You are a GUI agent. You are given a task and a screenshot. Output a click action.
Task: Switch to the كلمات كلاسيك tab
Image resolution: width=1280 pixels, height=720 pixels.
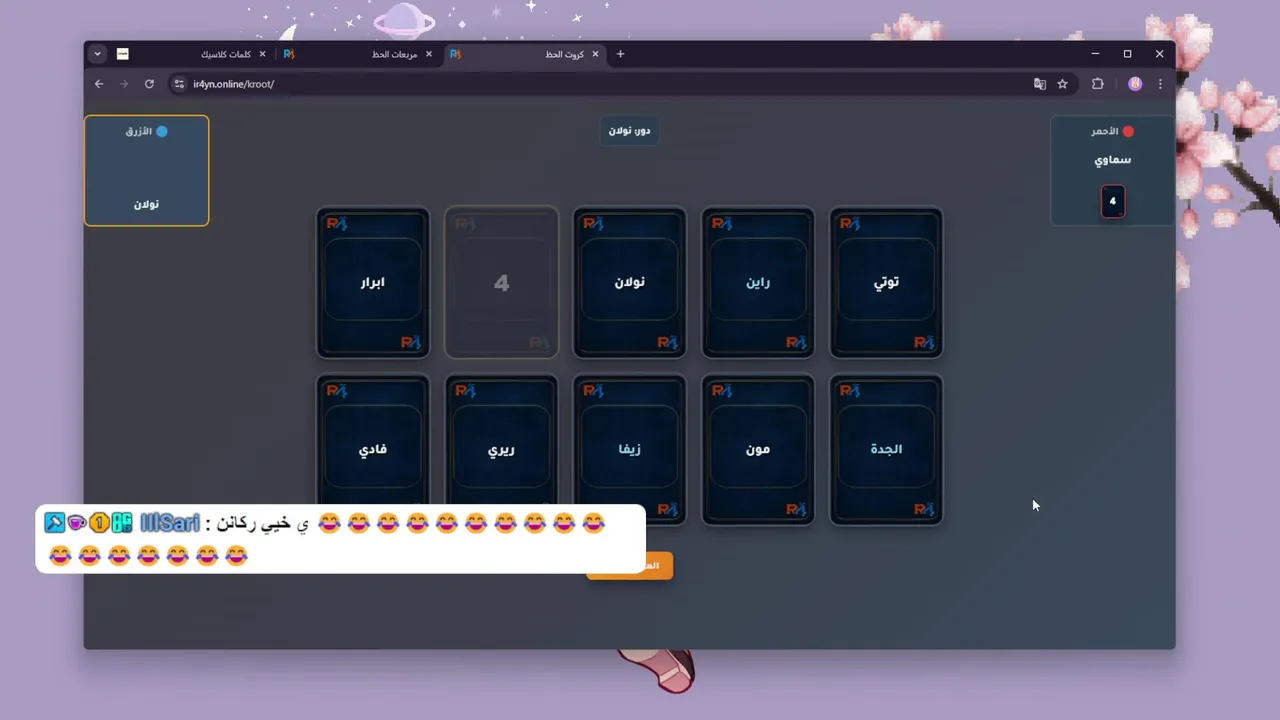coord(192,54)
